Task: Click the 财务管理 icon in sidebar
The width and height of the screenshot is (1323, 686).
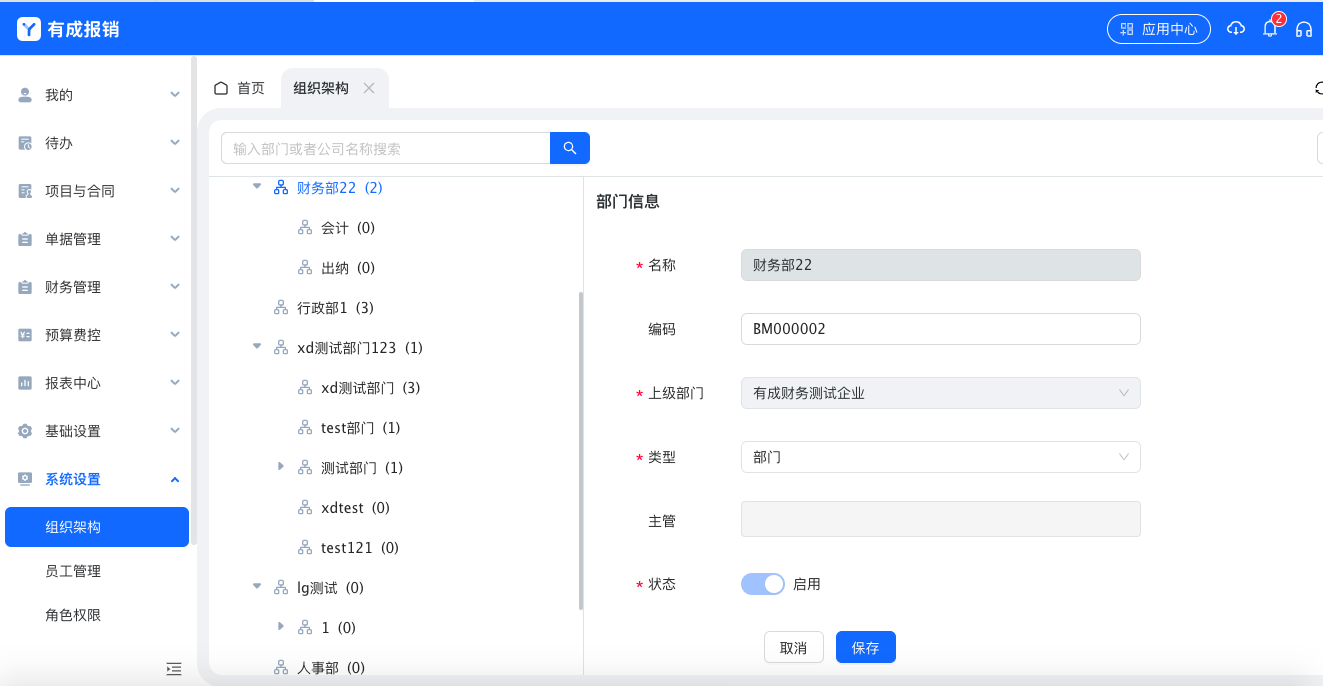Action: pos(25,287)
